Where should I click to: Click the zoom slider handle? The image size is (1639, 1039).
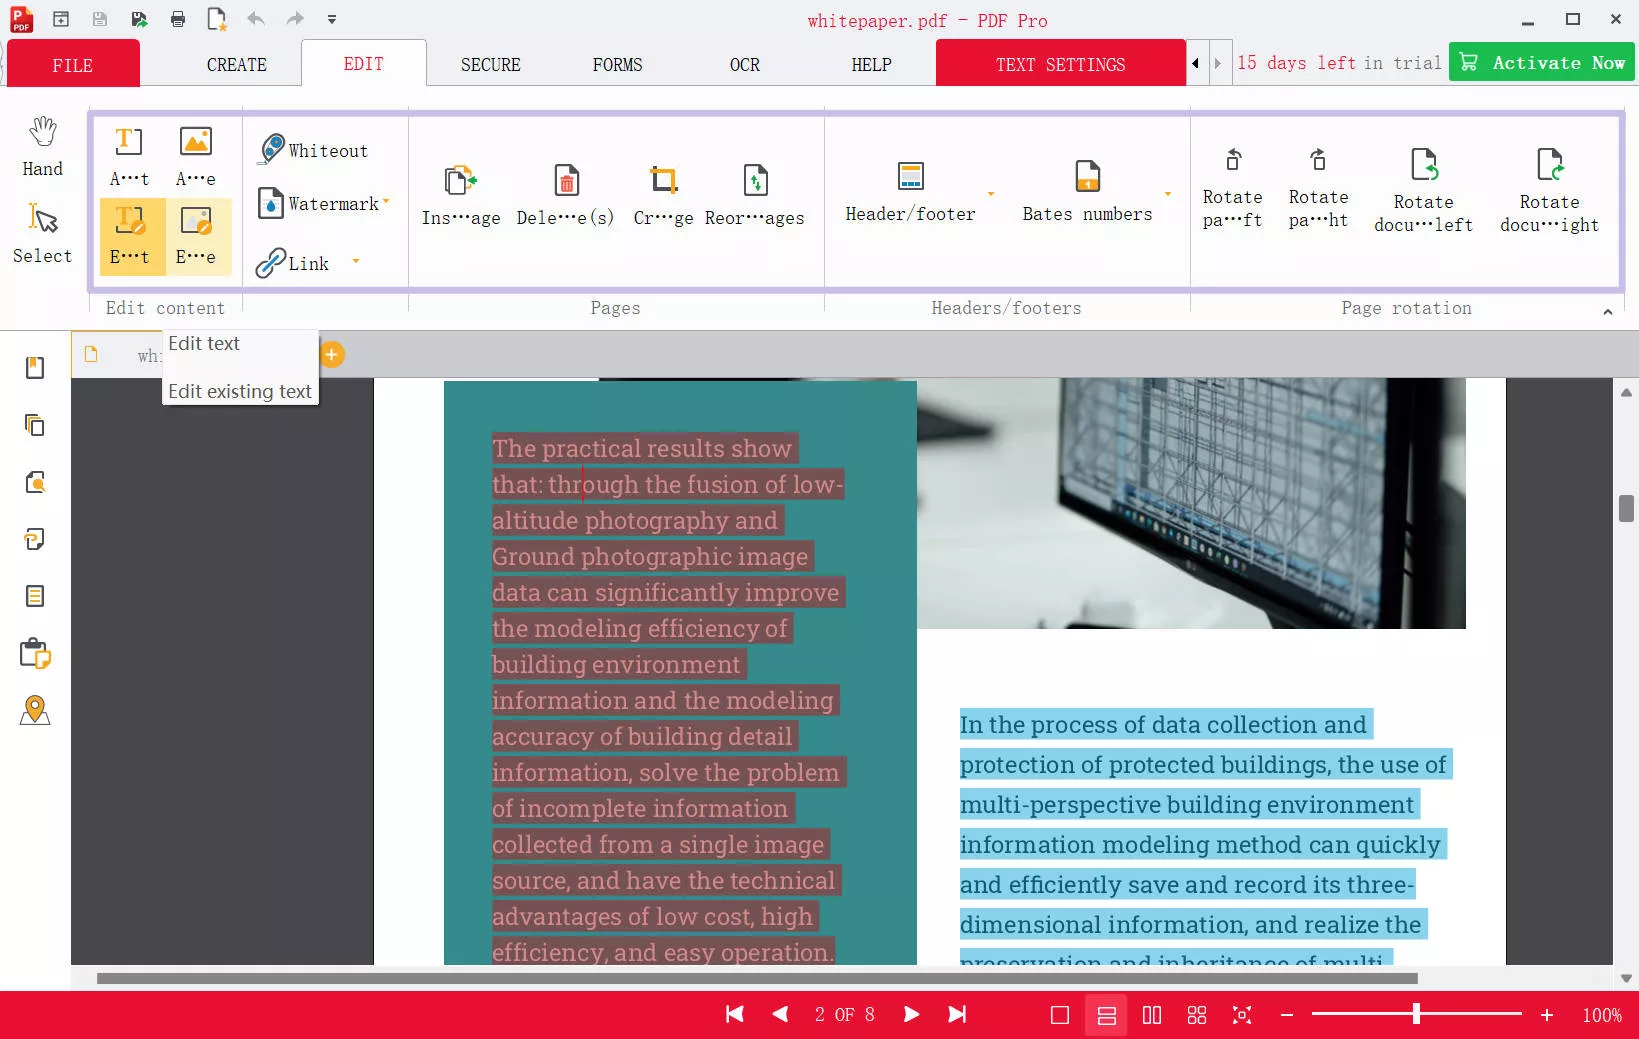1416,1015
